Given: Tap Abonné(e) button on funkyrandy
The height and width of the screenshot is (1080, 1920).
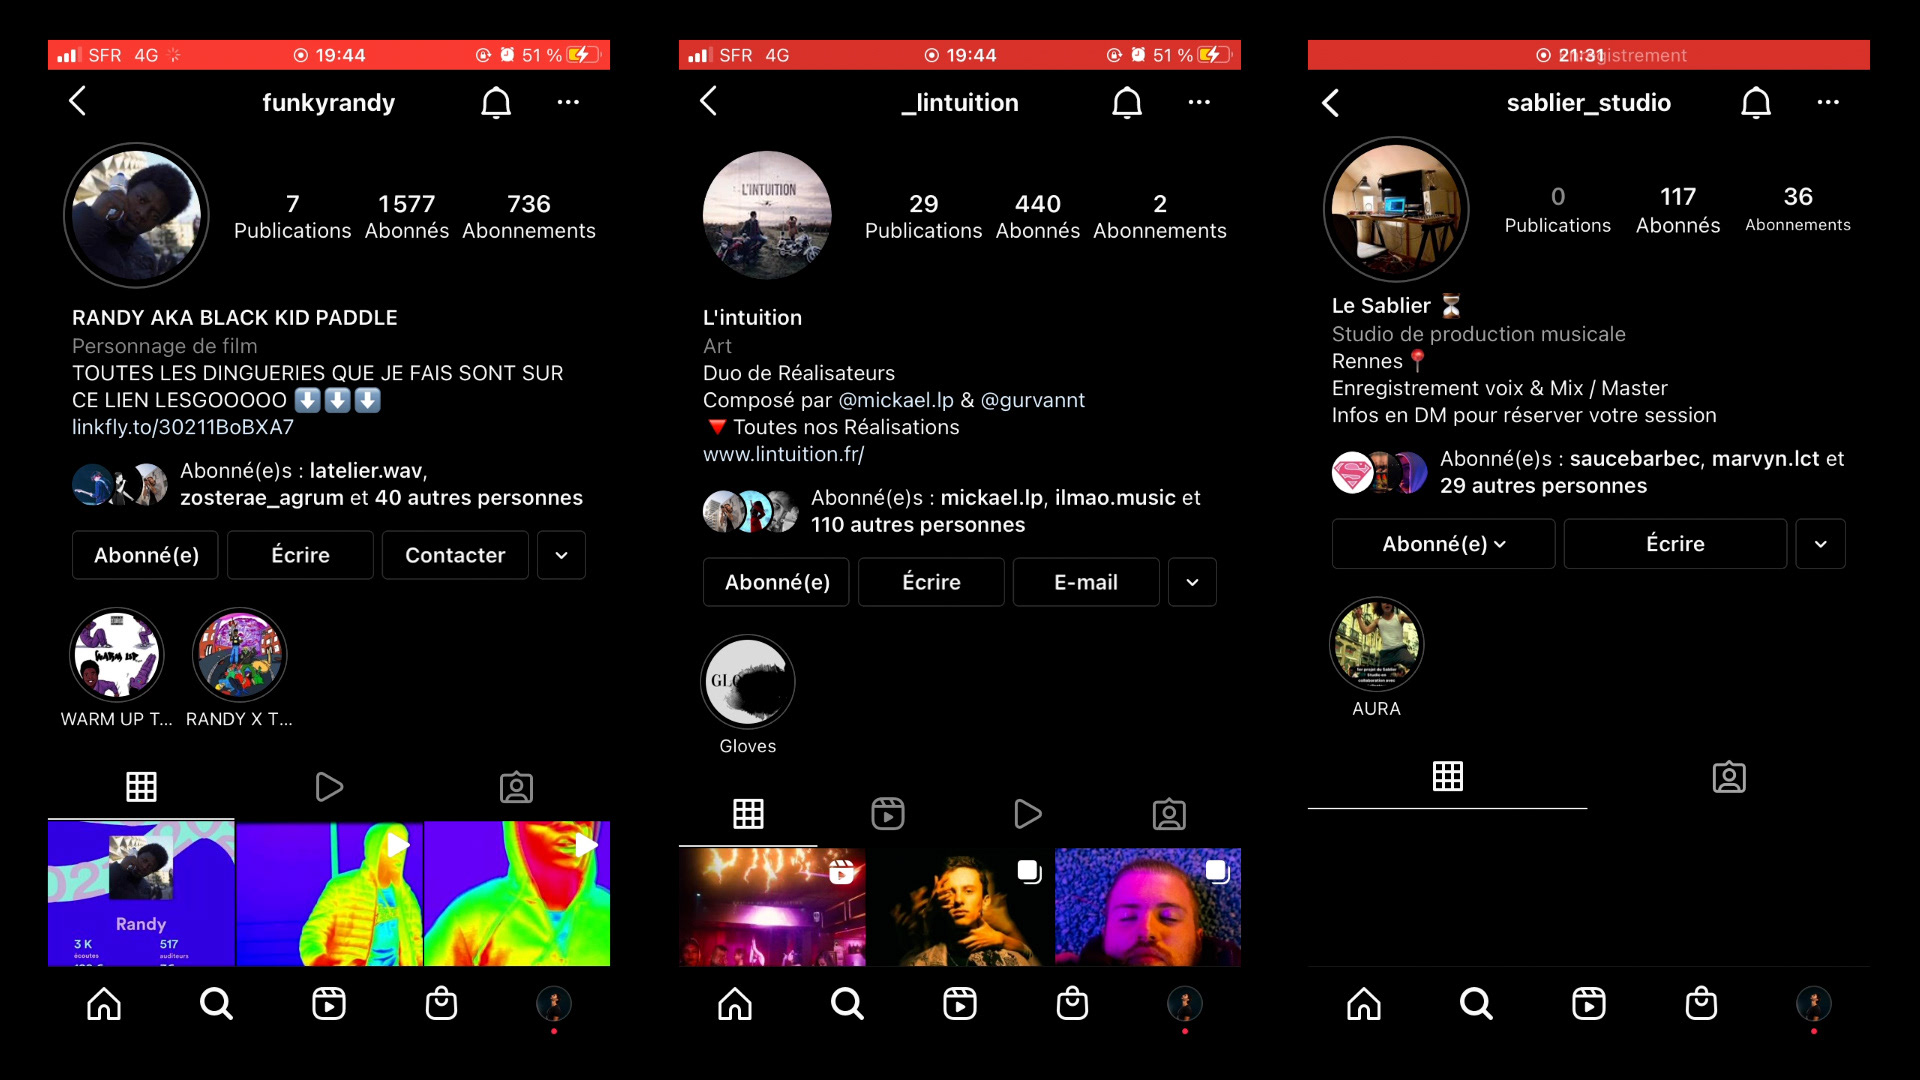Looking at the screenshot, I should point(146,555).
